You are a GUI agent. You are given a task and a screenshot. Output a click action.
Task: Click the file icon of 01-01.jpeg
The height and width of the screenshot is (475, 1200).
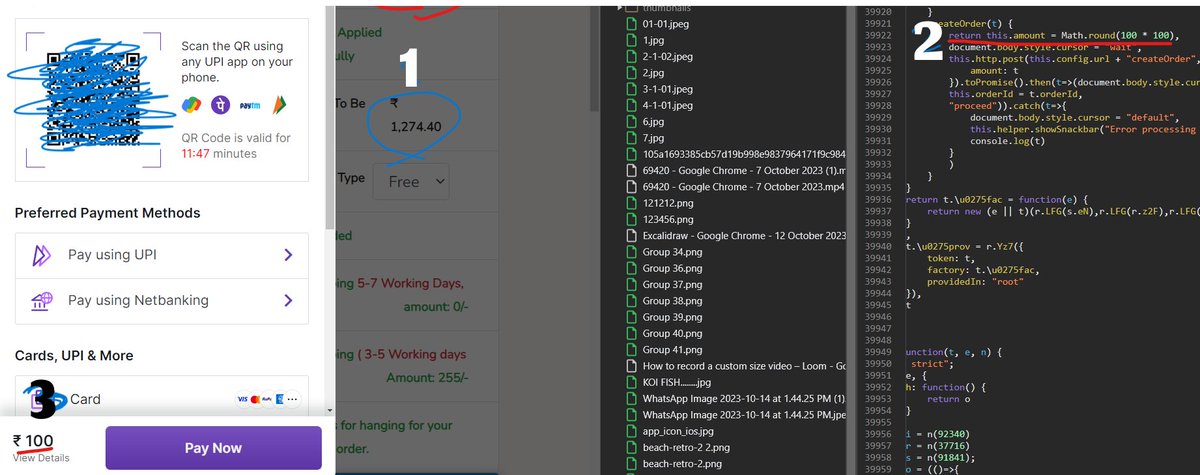(x=630, y=24)
